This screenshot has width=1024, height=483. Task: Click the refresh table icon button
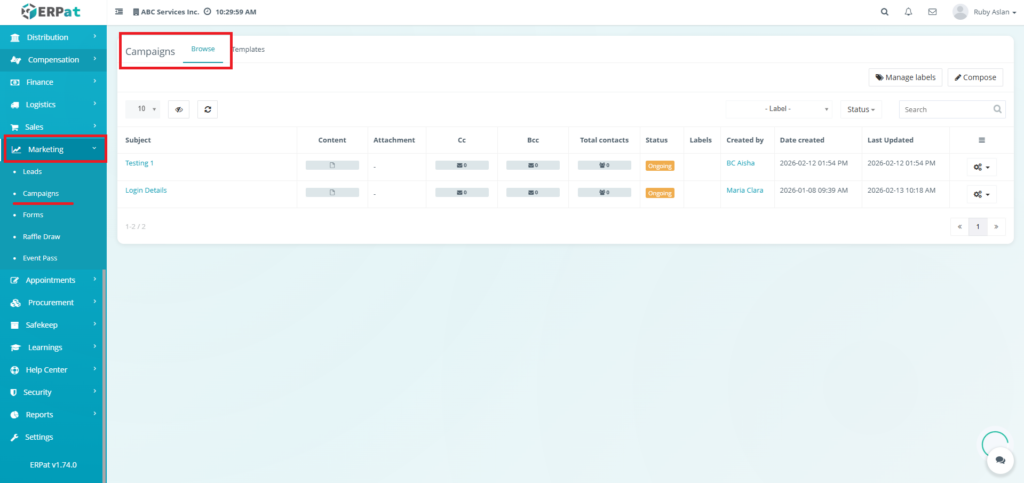pyautogui.click(x=207, y=109)
